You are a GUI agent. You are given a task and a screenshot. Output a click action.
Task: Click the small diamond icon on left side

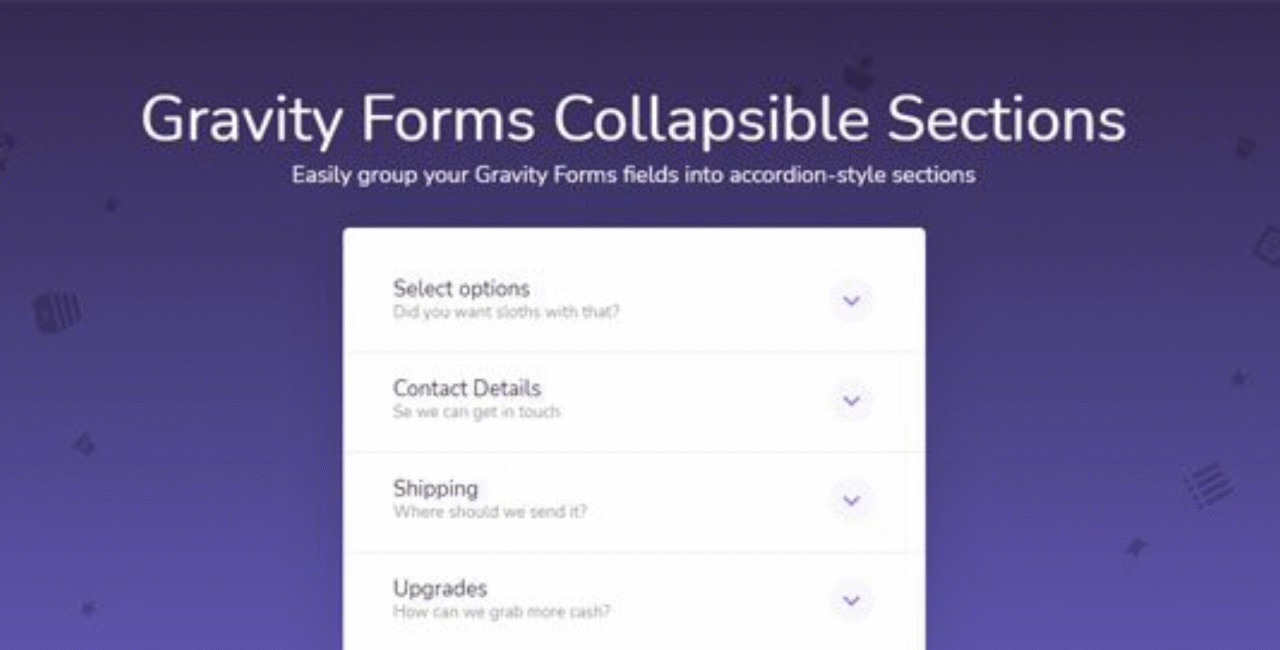coord(84,444)
